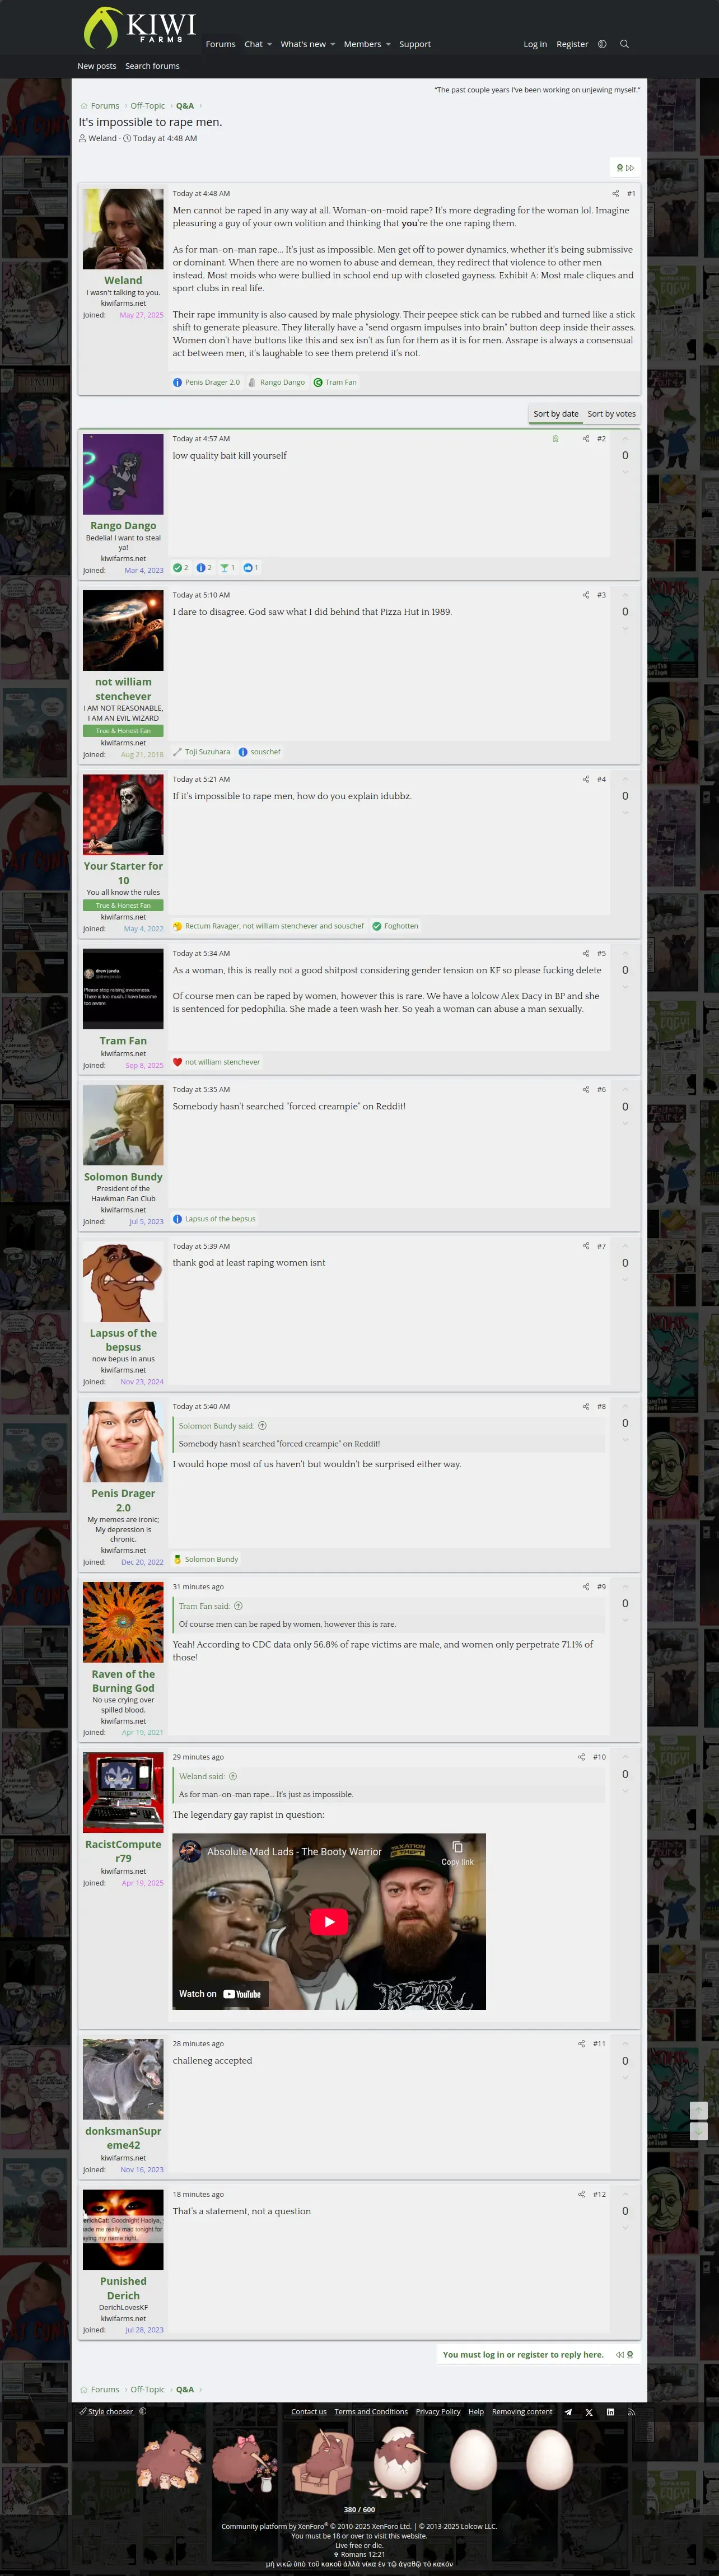Click the Register link
The width and height of the screenshot is (719, 2576).
(572, 44)
